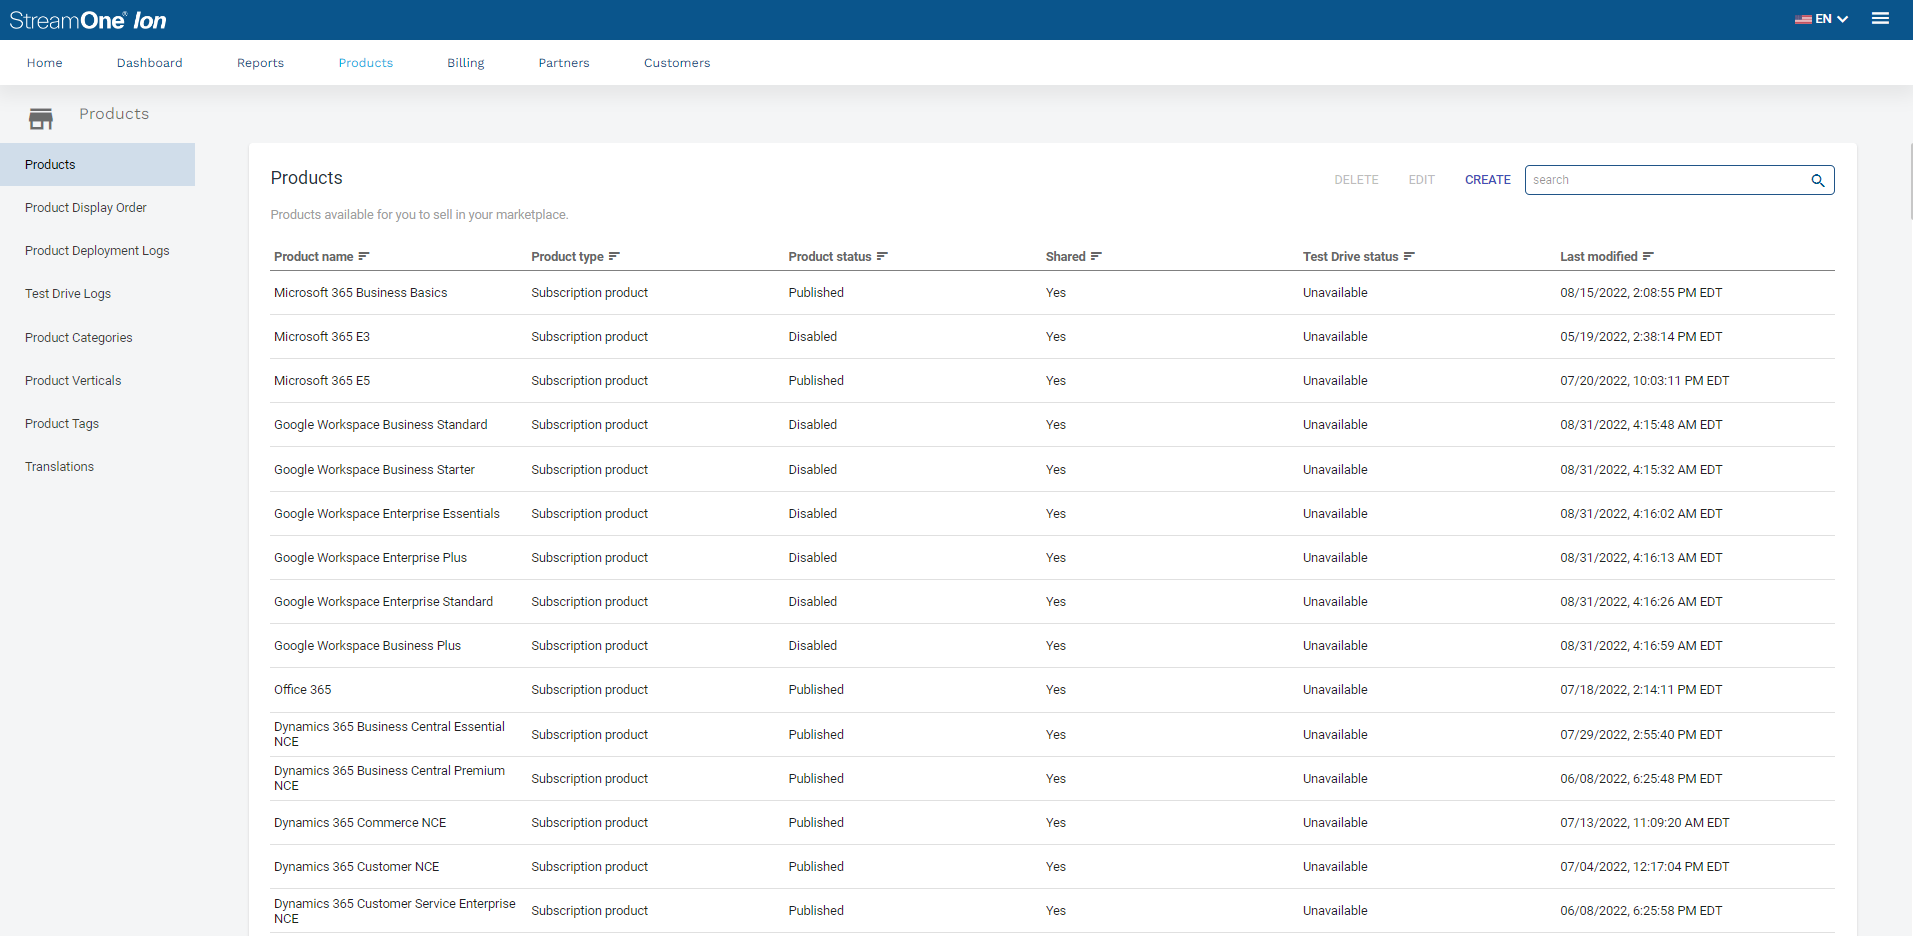Image resolution: width=1913 pixels, height=936 pixels.
Task: Open the Partners tab
Action: tap(564, 63)
